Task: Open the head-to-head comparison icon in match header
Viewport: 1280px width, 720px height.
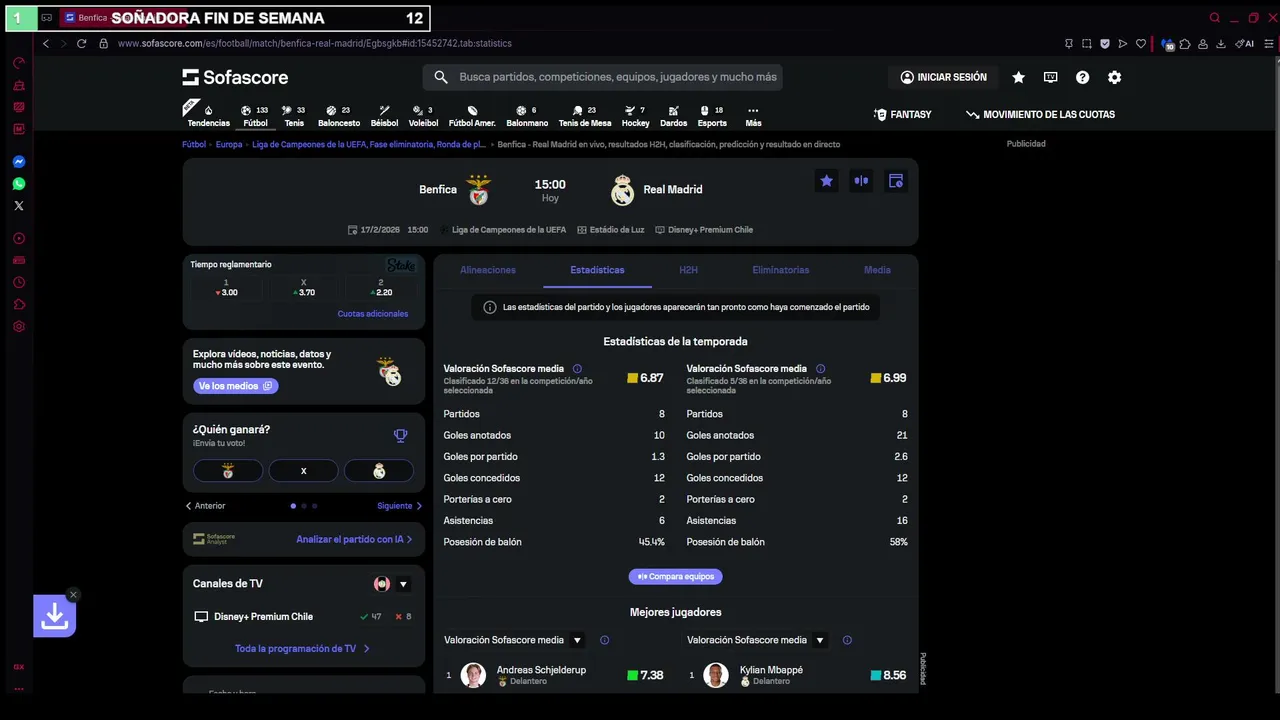Action: (x=861, y=181)
